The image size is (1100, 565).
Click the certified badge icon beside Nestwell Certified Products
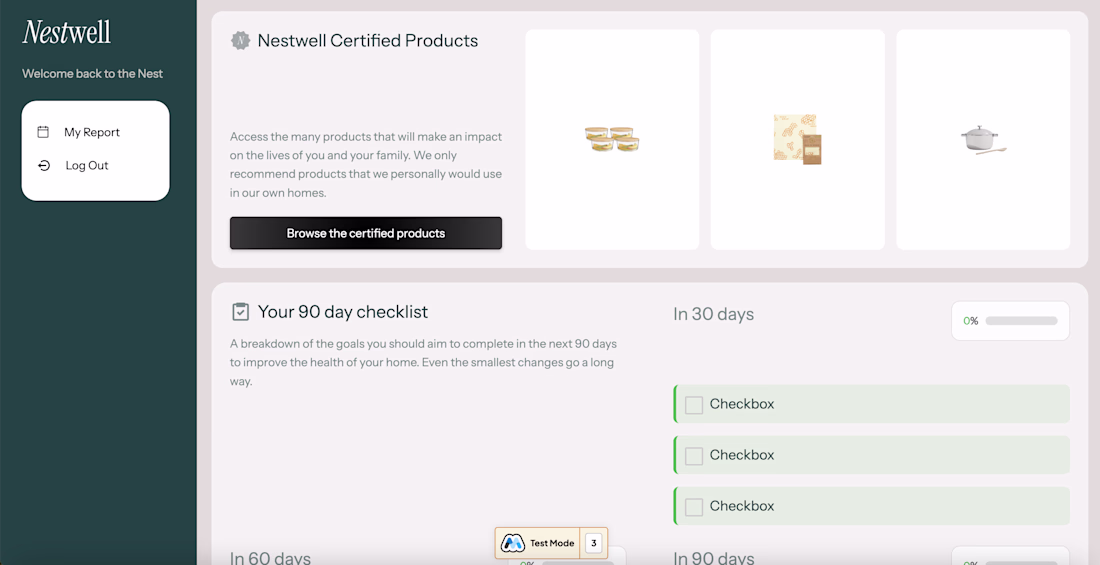tap(240, 41)
